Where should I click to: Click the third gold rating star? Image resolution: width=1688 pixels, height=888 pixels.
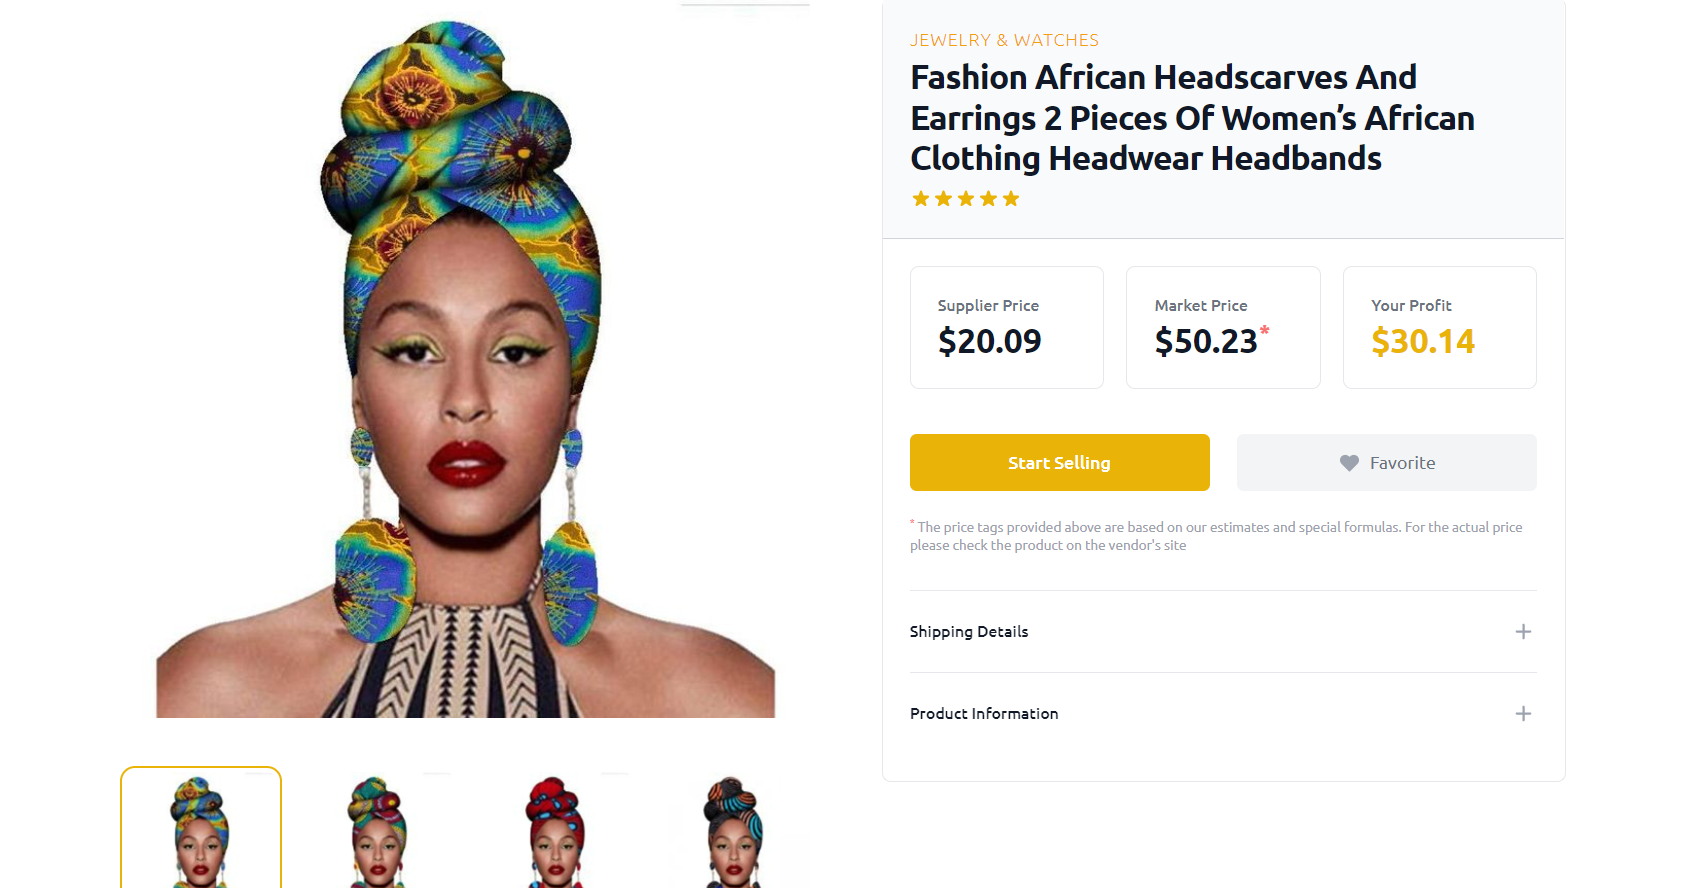[966, 199]
